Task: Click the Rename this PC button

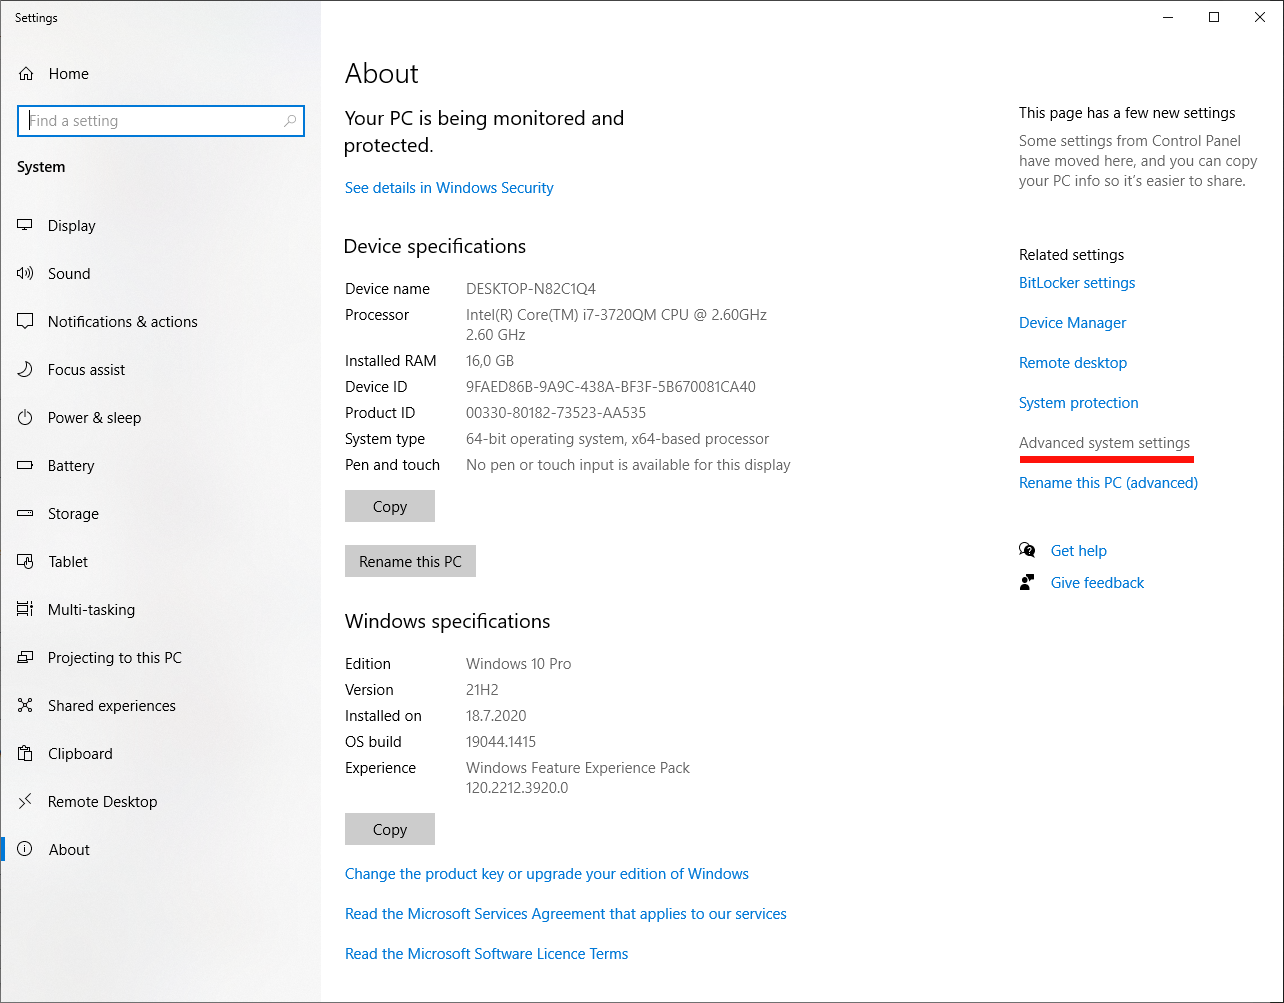Action: [x=410, y=561]
